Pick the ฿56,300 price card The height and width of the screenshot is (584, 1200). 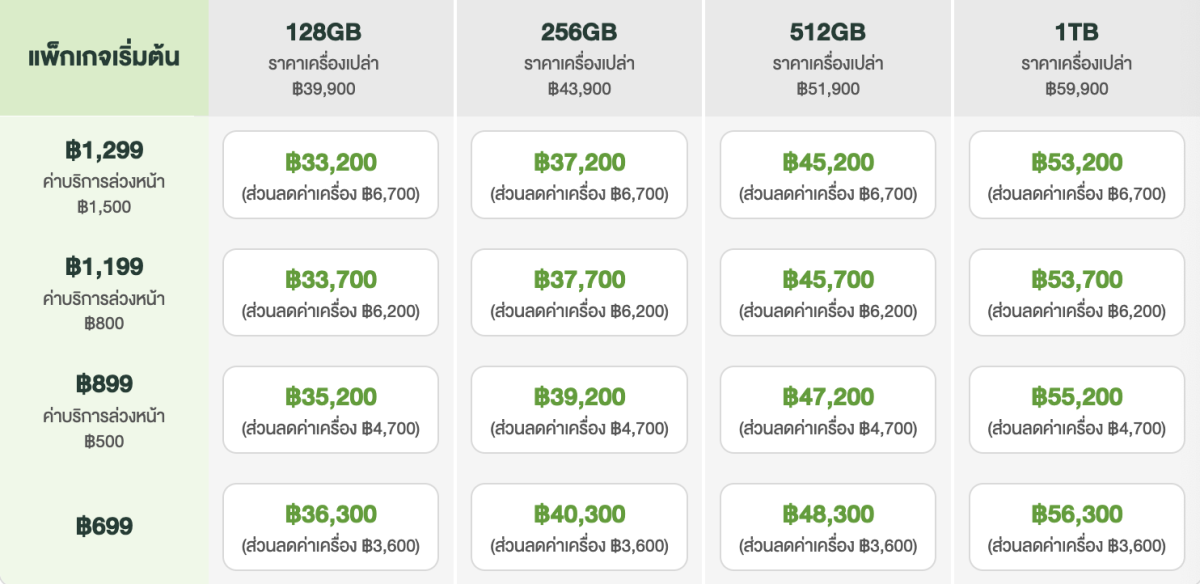1076,527
